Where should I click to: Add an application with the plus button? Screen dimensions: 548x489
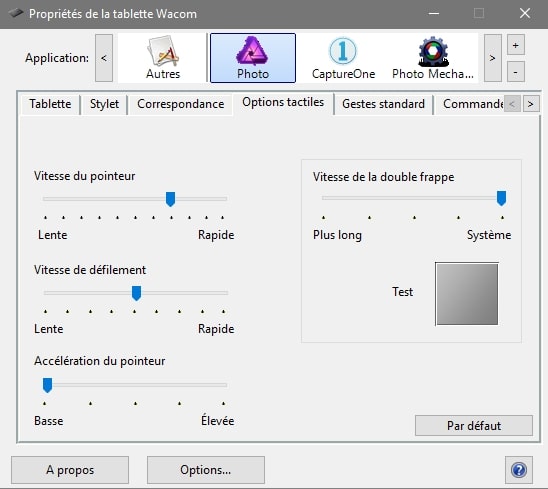[x=515, y=45]
